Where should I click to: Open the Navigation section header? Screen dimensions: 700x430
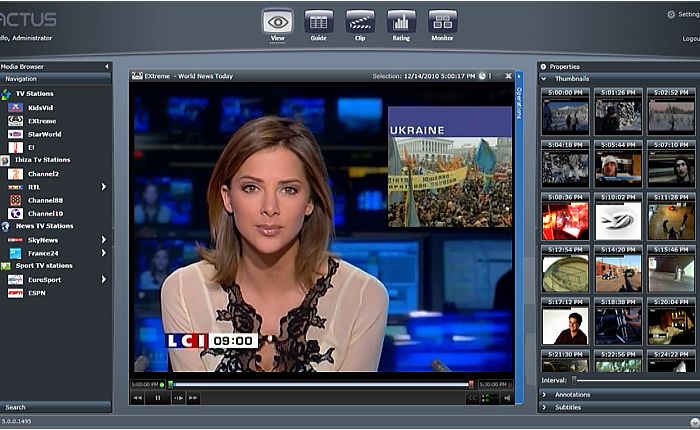click(x=55, y=79)
